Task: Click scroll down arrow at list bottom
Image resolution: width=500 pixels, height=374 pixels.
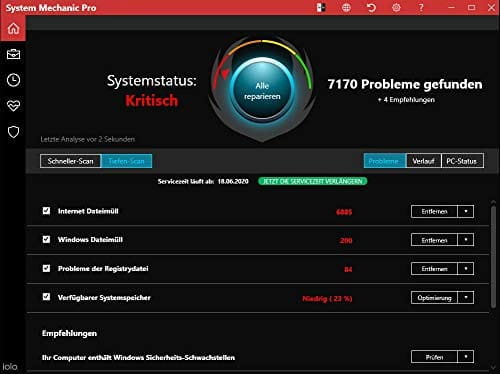Action: [493, 367]
